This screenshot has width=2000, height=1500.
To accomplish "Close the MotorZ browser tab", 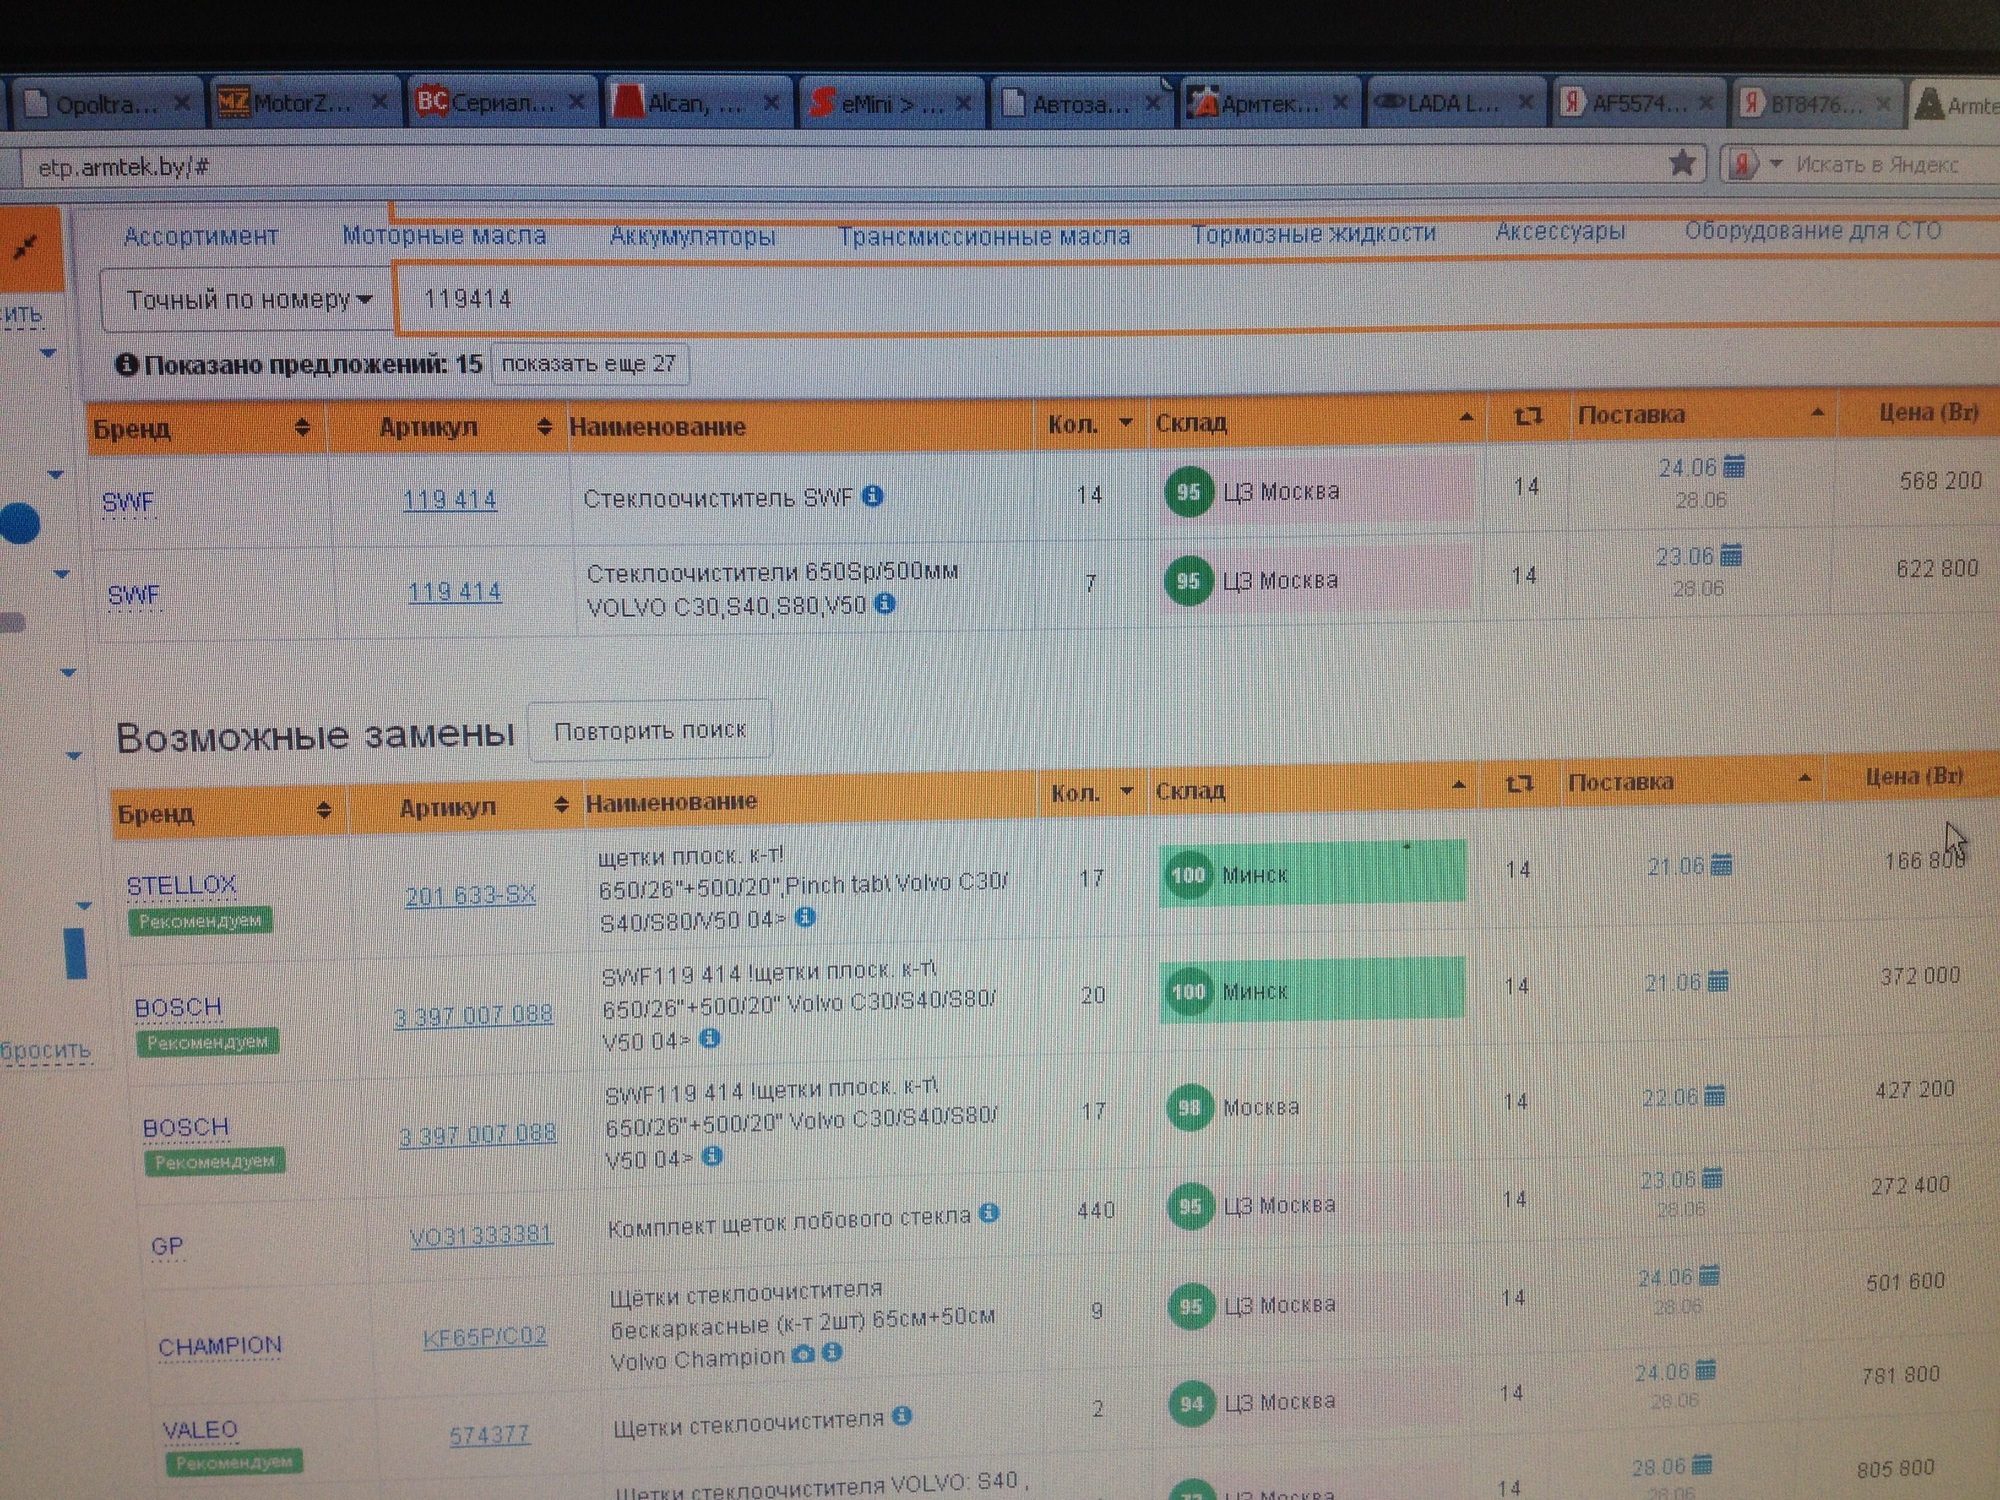I will [x=379, y=102].
